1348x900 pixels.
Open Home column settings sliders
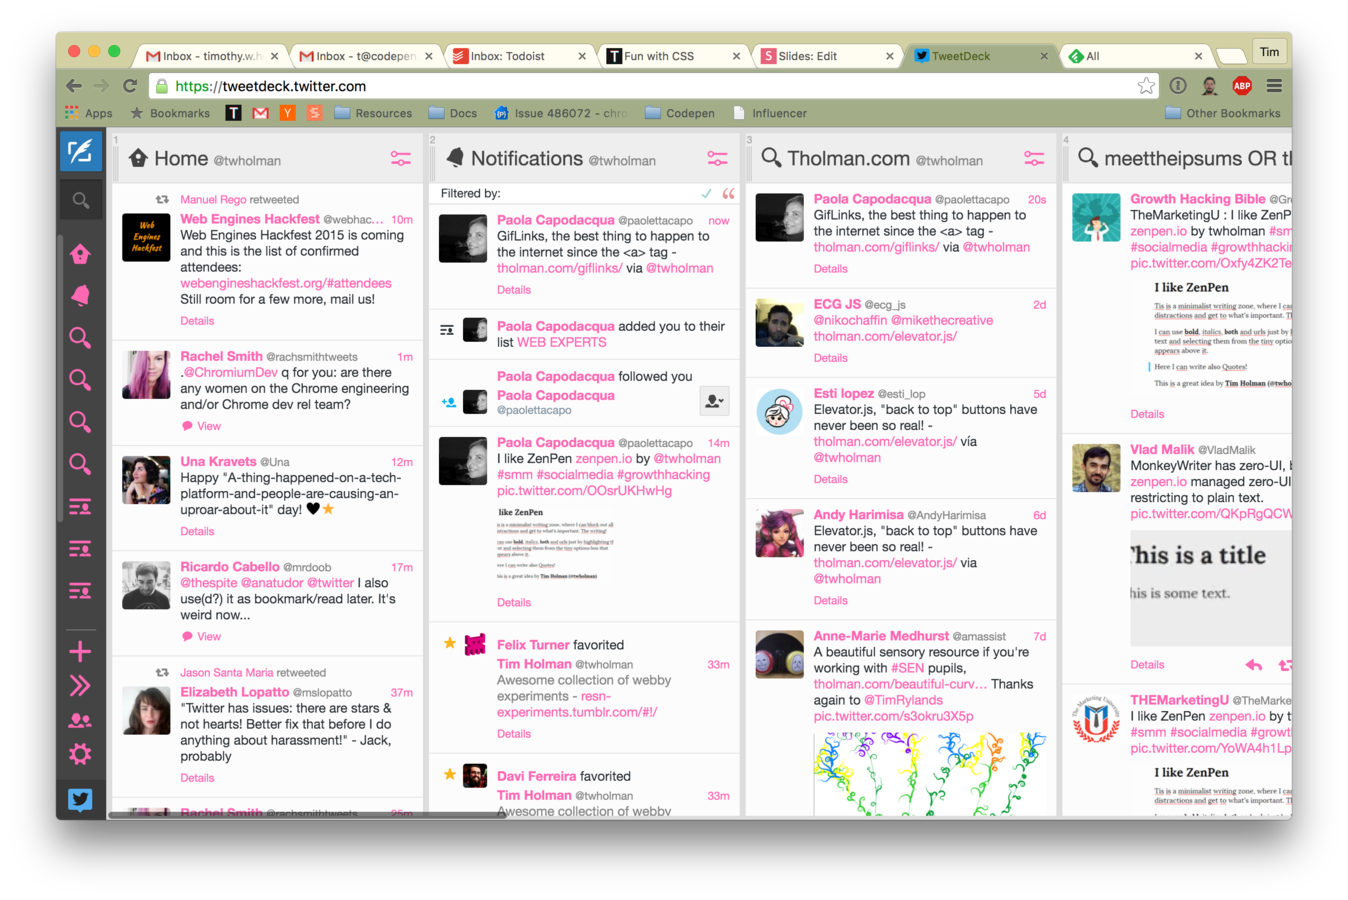click(400, 159)
